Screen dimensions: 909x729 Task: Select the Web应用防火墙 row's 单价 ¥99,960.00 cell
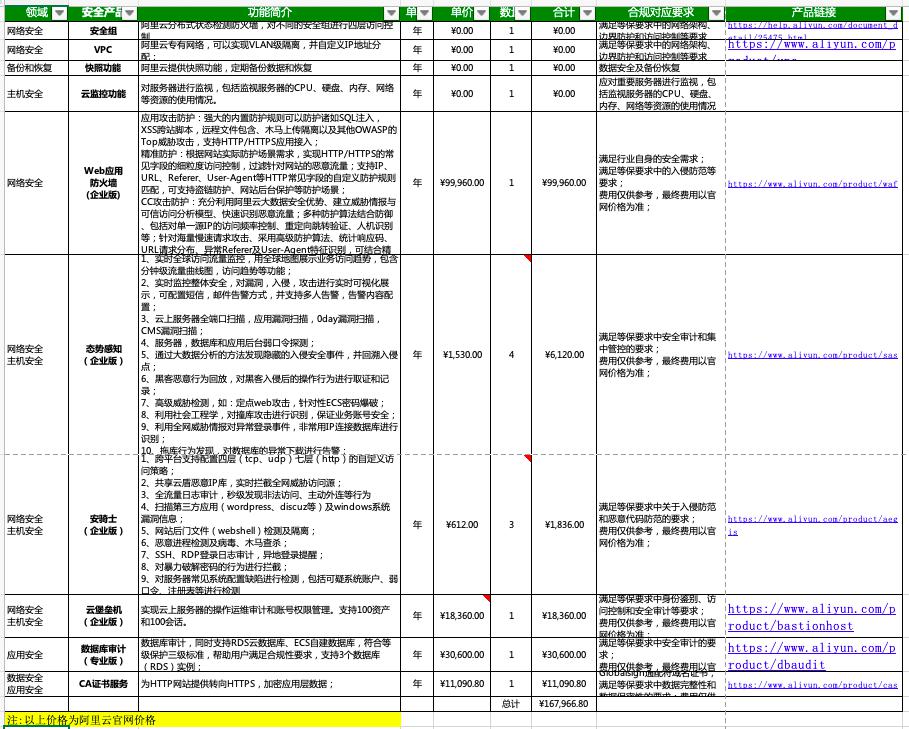462,183
